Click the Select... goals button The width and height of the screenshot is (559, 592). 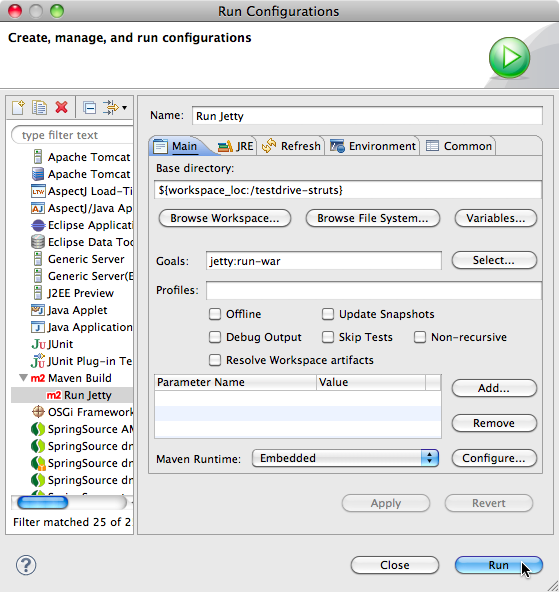[494, 260]
